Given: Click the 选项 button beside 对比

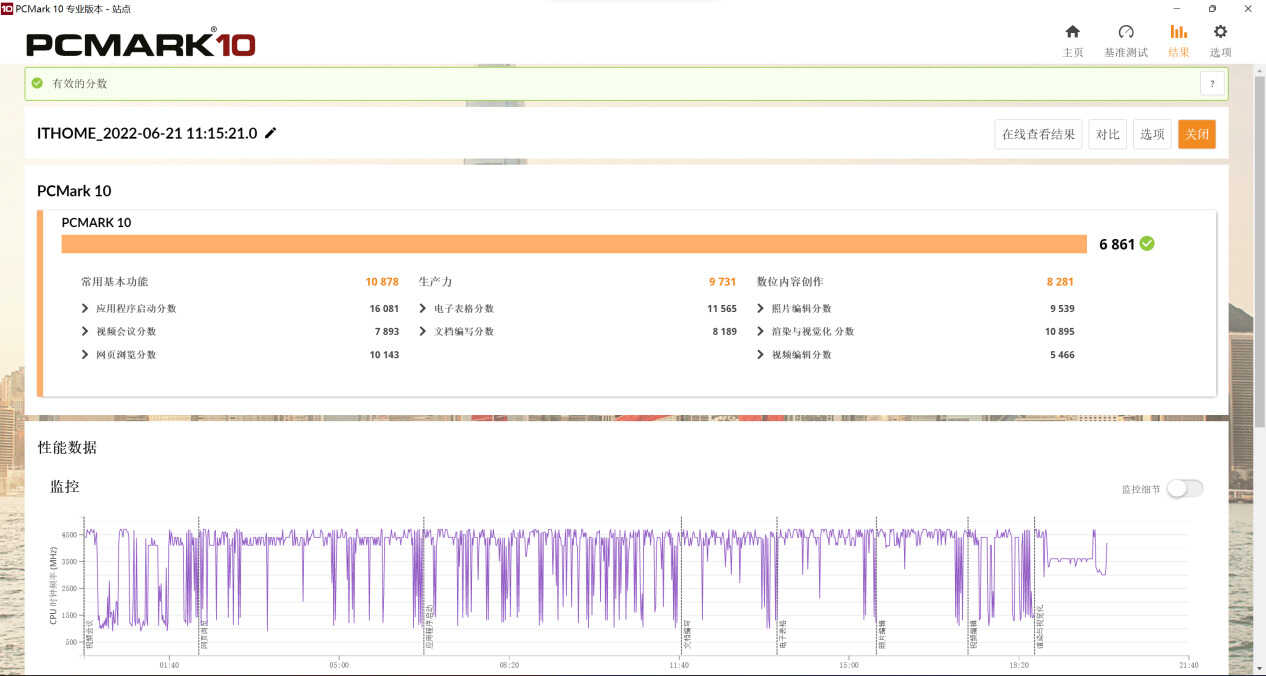Looking at the screenshot, I should pyautogui.click(x=1153, y=134).
